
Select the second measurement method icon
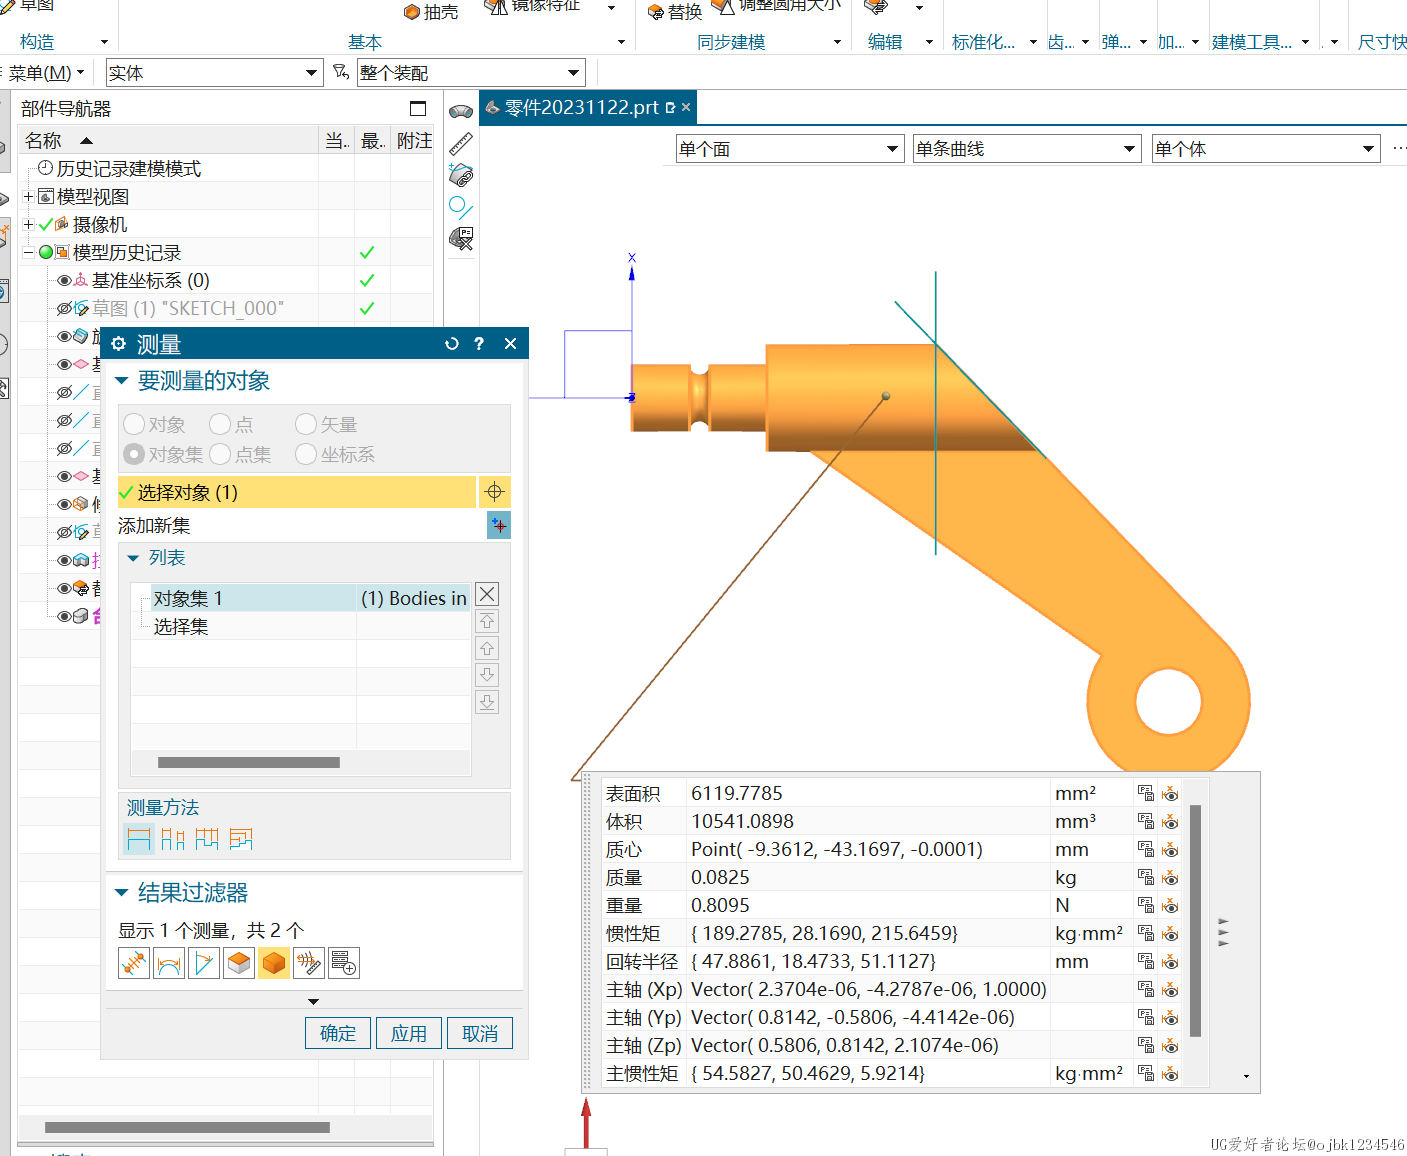pos(173,839)
